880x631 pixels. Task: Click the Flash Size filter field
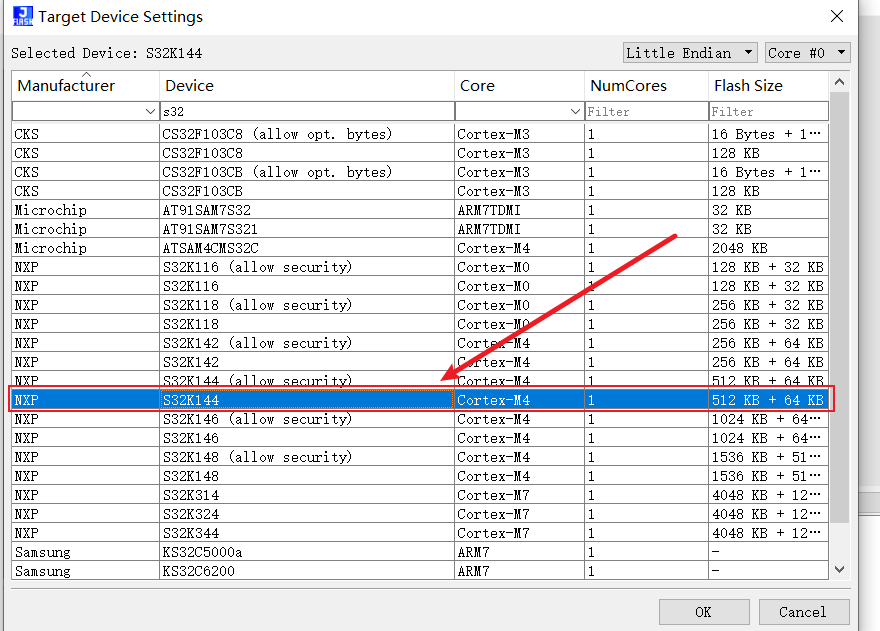point(769,111)
